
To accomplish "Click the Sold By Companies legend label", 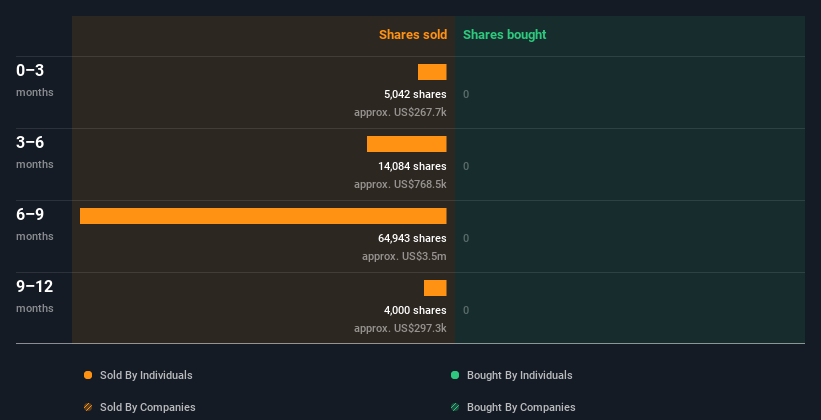I will click(148, 407).
